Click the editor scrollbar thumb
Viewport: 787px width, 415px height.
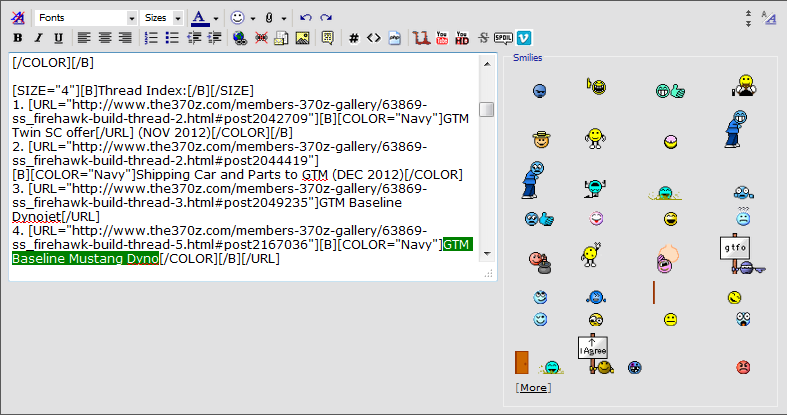pyautogui.click(x=486, y=109)
